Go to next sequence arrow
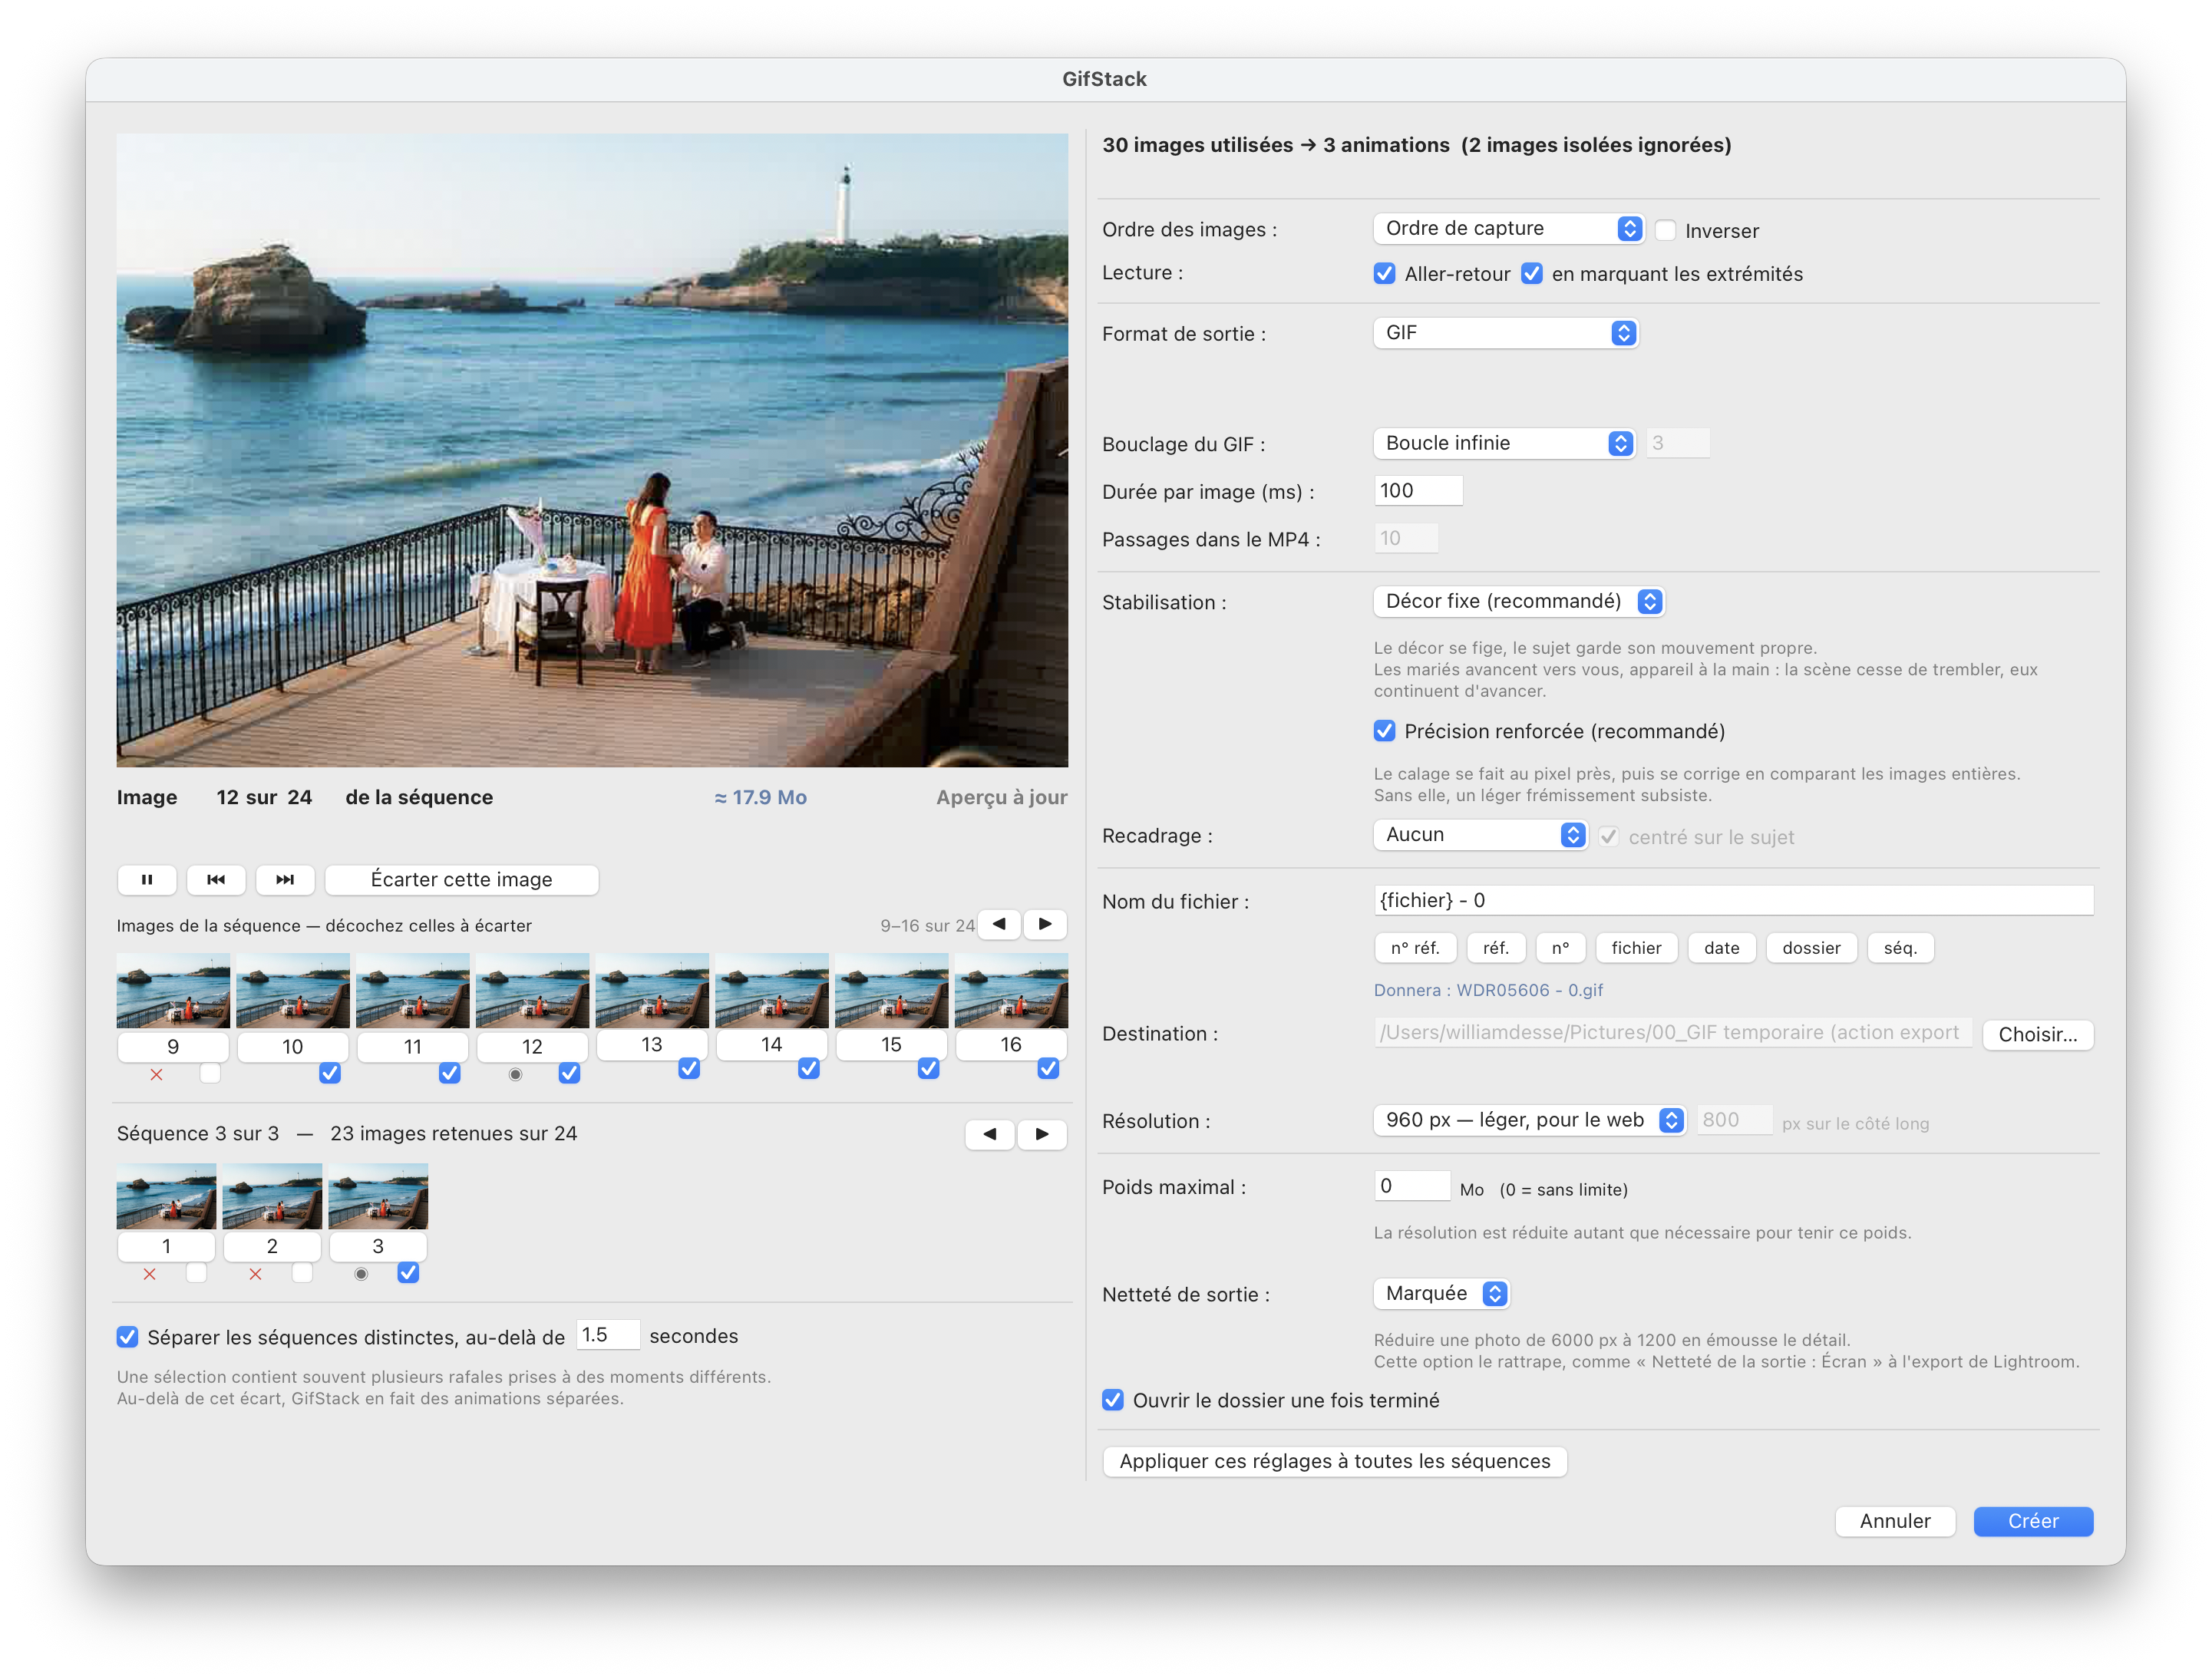Screen dimensions: 2212x1679 point(1042,1134)
